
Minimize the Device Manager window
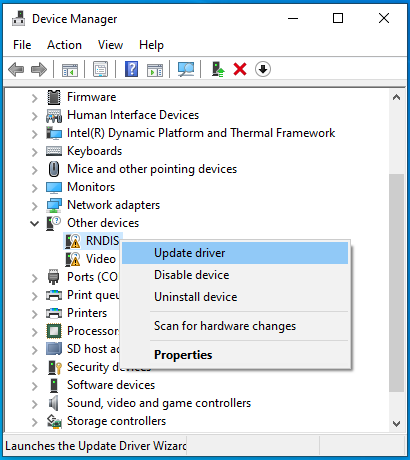[293, 18]
